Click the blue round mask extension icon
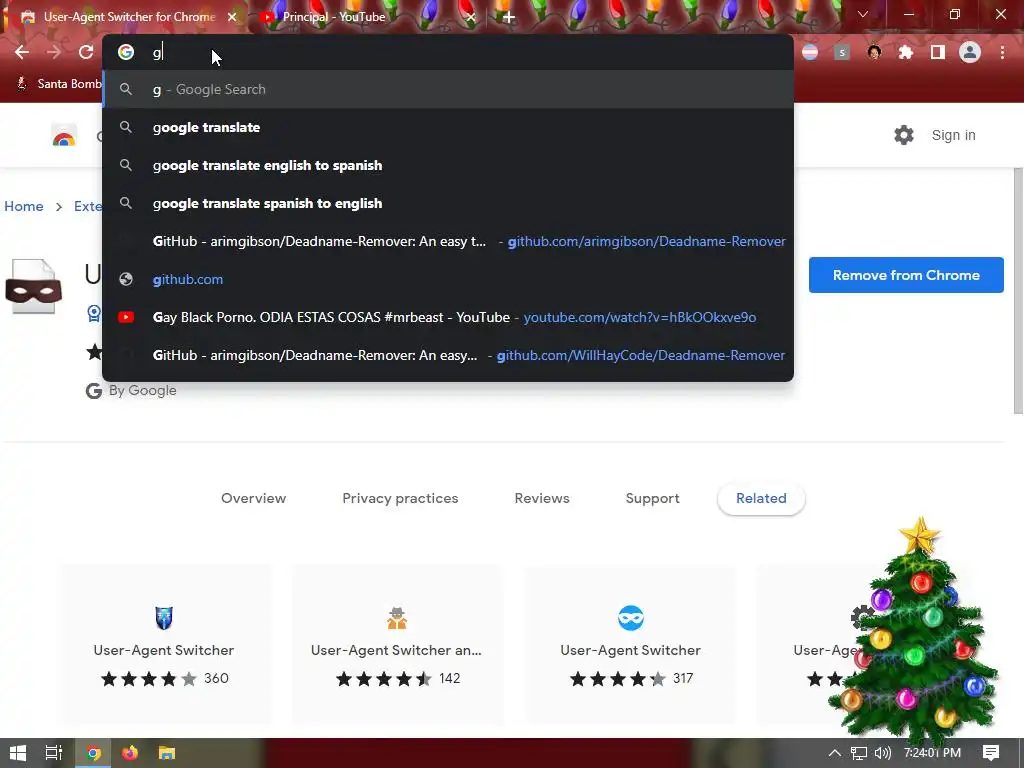The width and height of the screenshot is (1024, 768). tap(631, 618)
